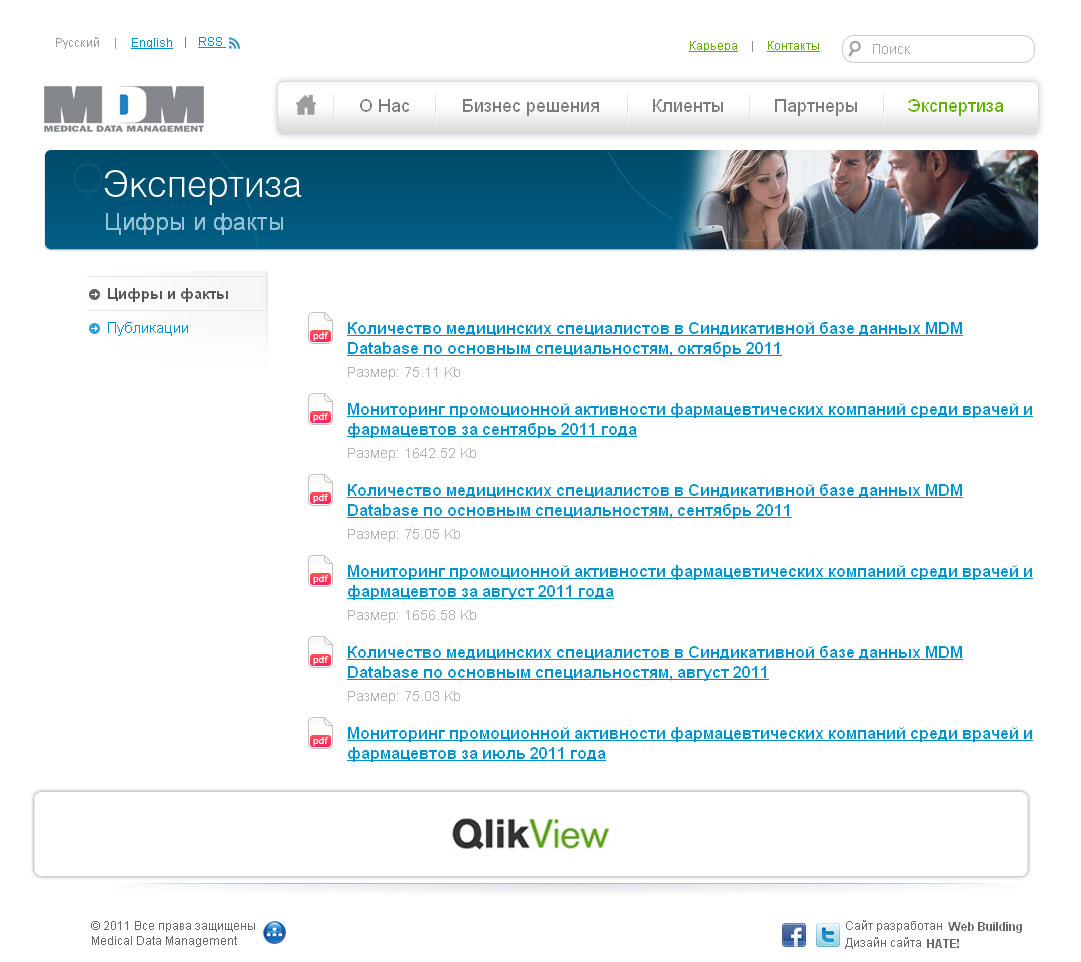Viewport: 1081px width, 962px height.
Task: Select the Русский language option
Action: pyautogui.click(x=77, y=43)
